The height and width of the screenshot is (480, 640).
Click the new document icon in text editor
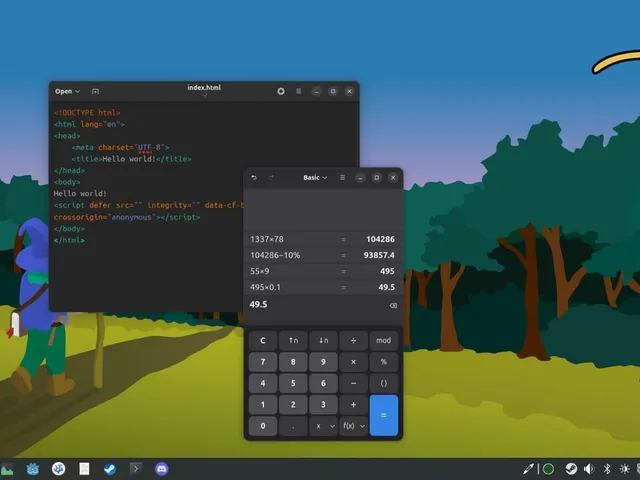(x=95, y=91)
